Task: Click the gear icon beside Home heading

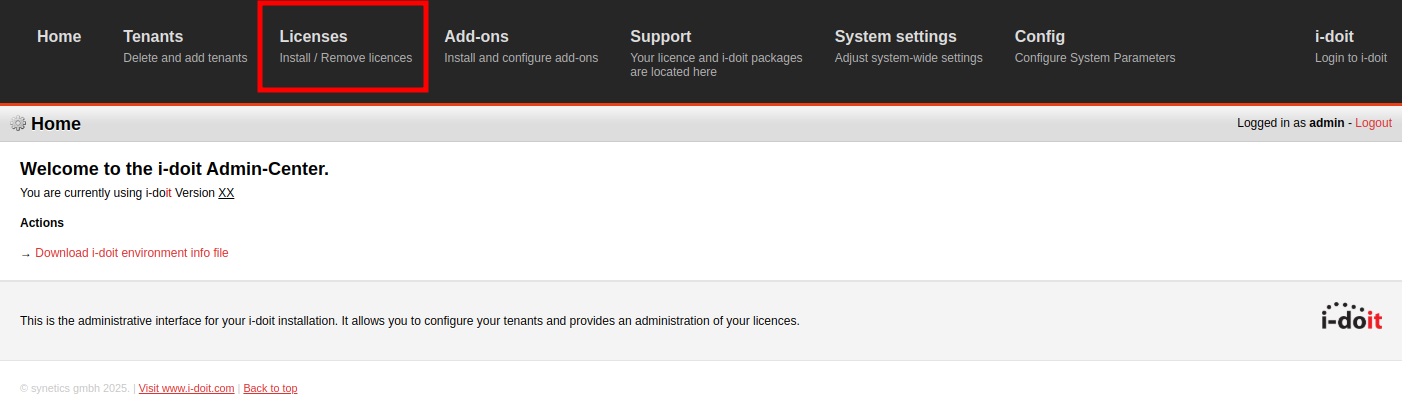Action: click(x=18, y=124)
